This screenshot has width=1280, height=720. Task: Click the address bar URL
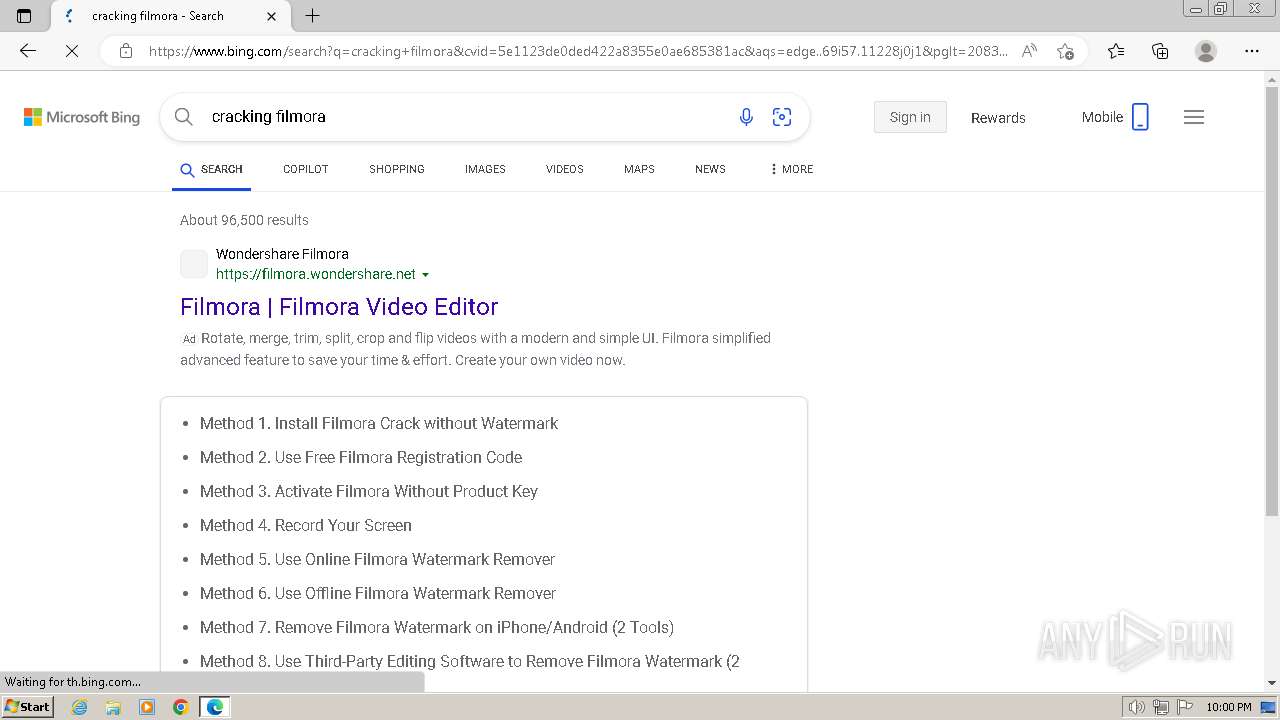pyautogui.click(x=578, y=51)
